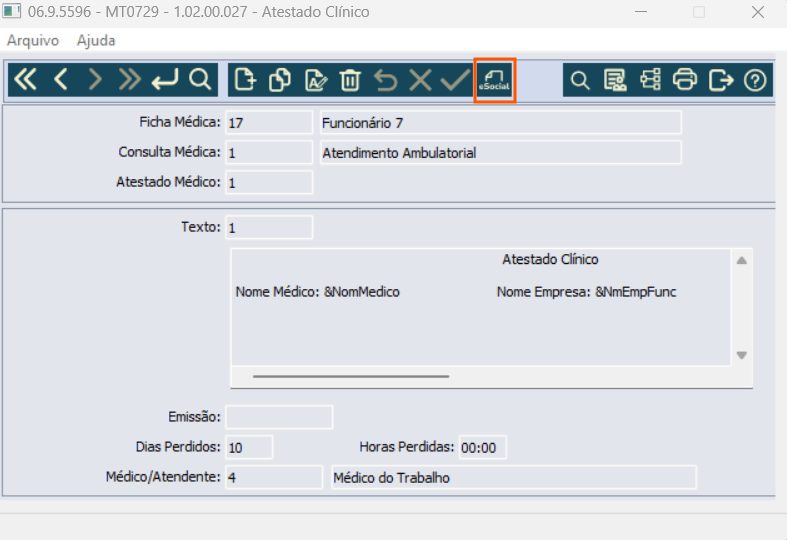Select the Médico do Trabalho field

[x=514, y=477]
